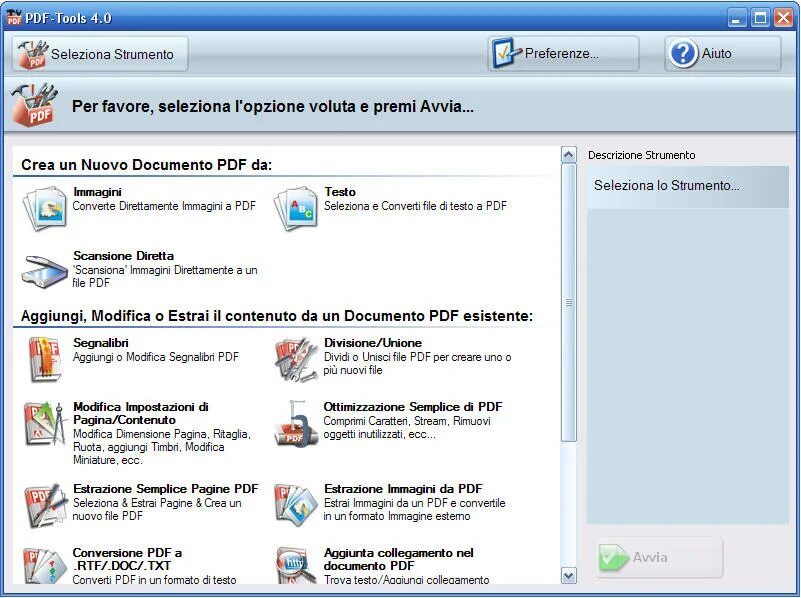Click 'Converte Direttamente Immagini a PDF' description
801x598 pixels.
[164, 206]
